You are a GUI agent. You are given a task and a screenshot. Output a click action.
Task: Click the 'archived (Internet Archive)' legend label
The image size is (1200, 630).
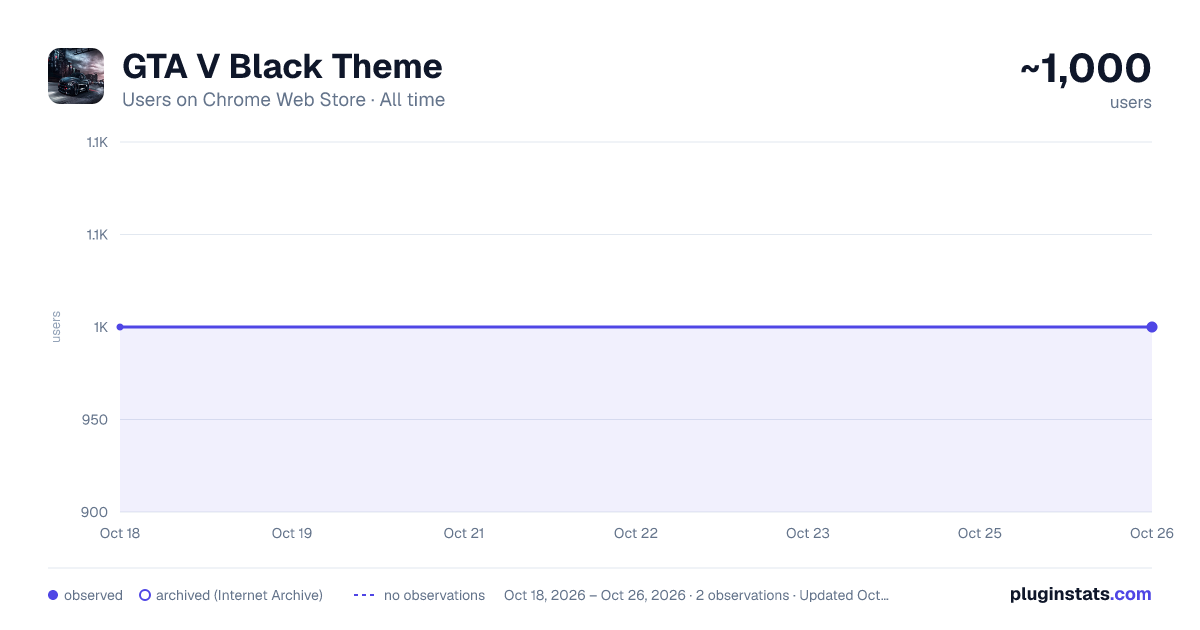[x=239, y=595]
